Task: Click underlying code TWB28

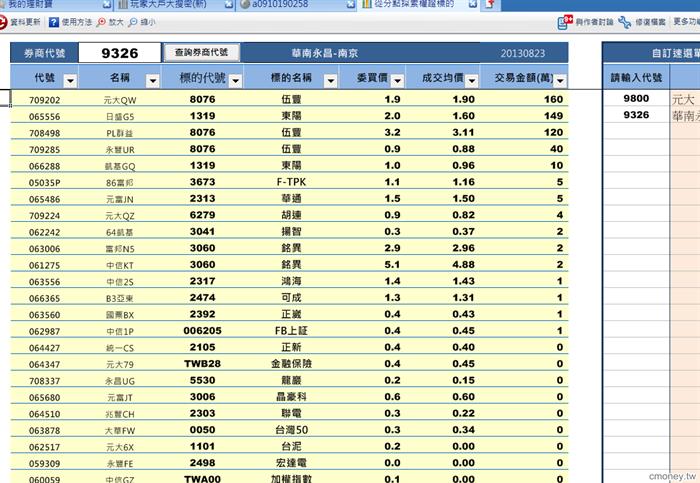Action: click(202, 364)
